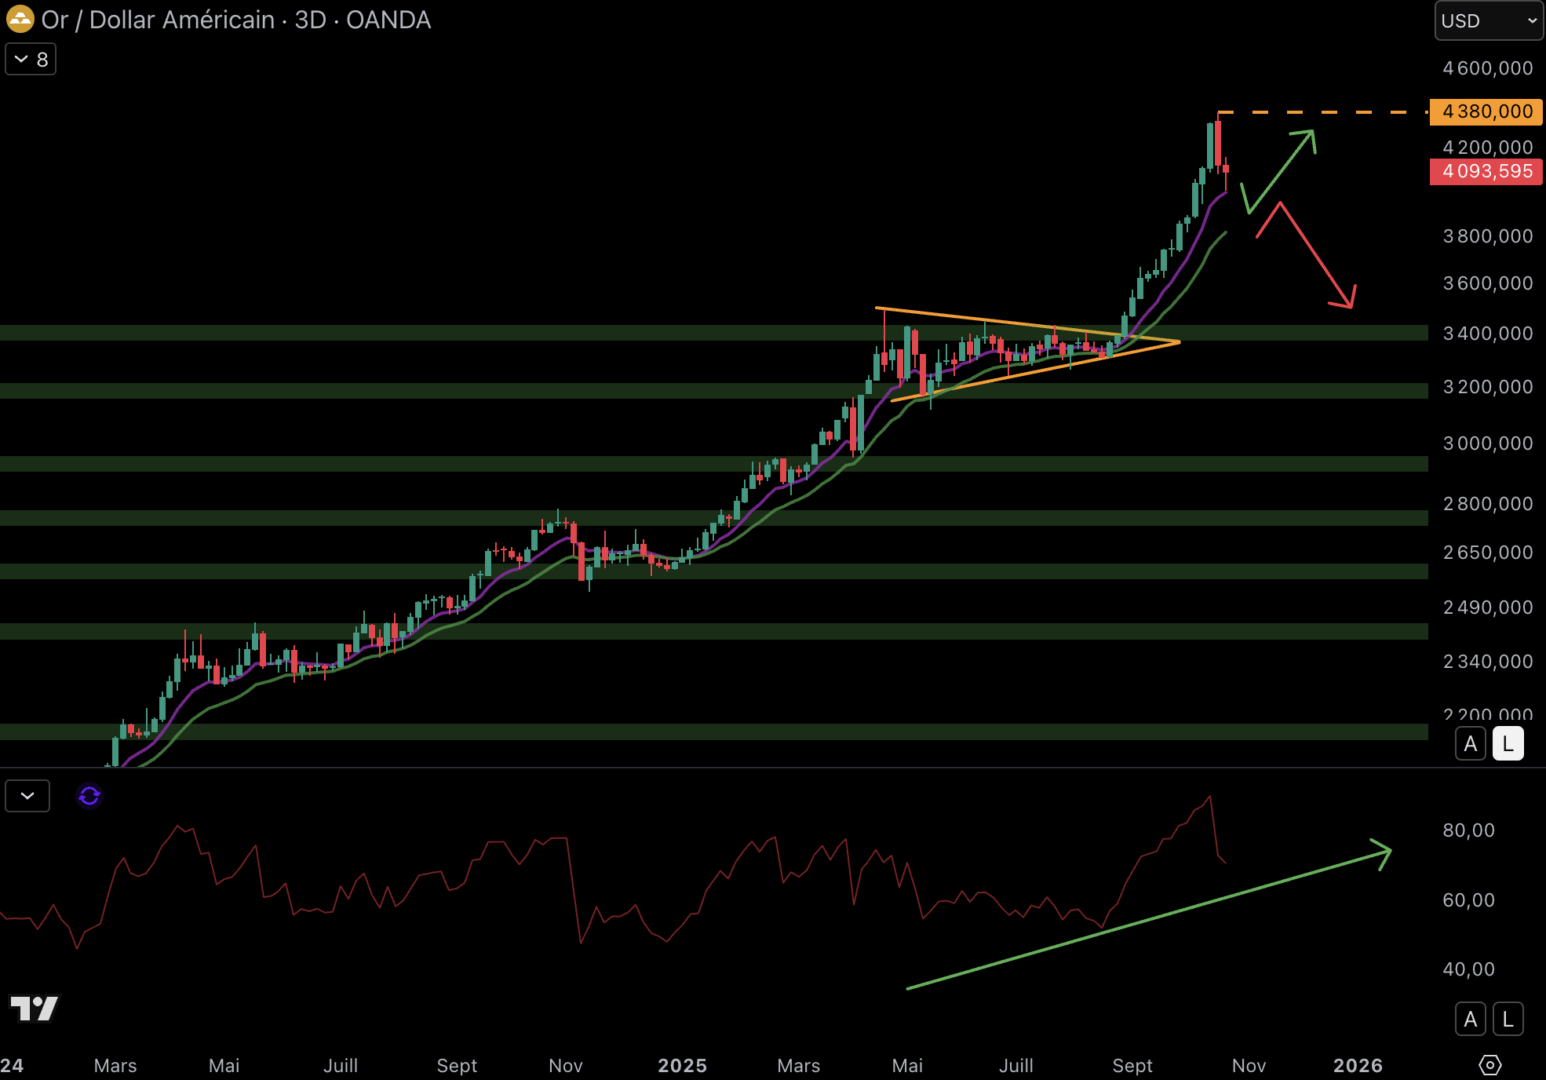Expand the RSI pane legend chevron
Image resolution: width=1546 pixels, height=1080 pixels.
click(27, 796)
